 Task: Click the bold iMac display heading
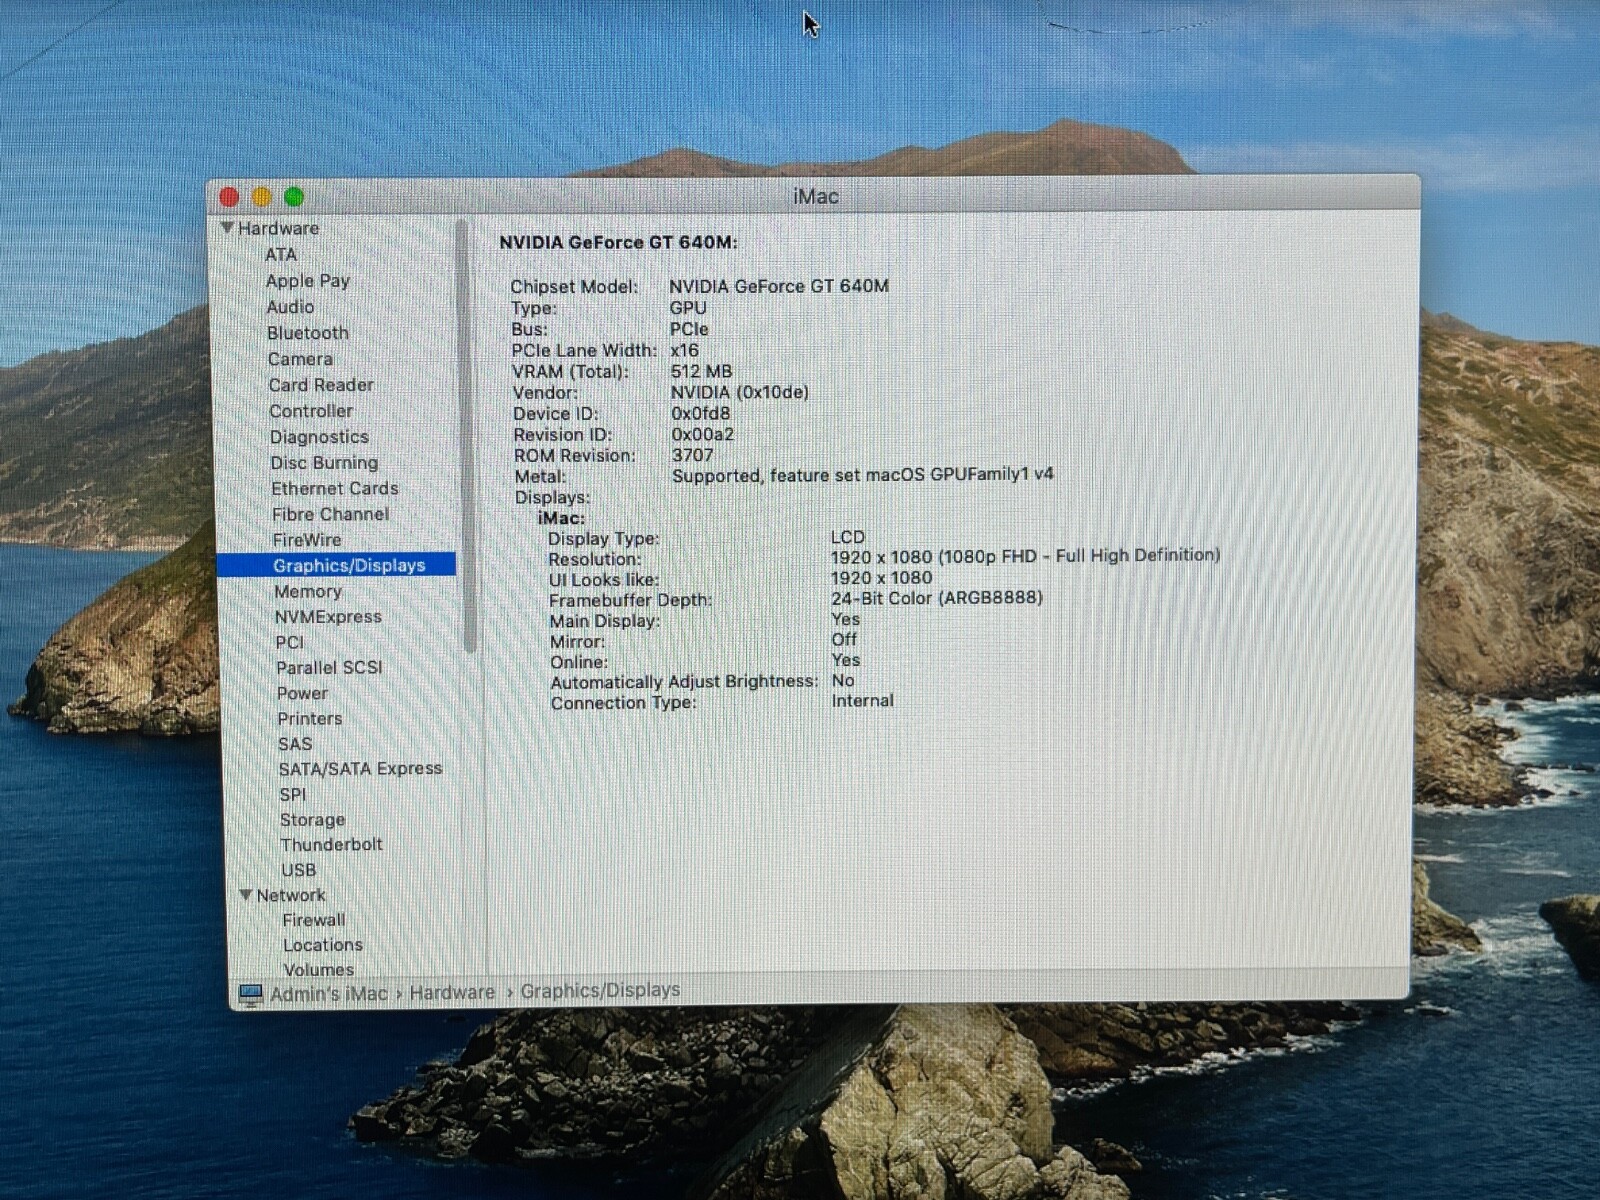[561, 518]
